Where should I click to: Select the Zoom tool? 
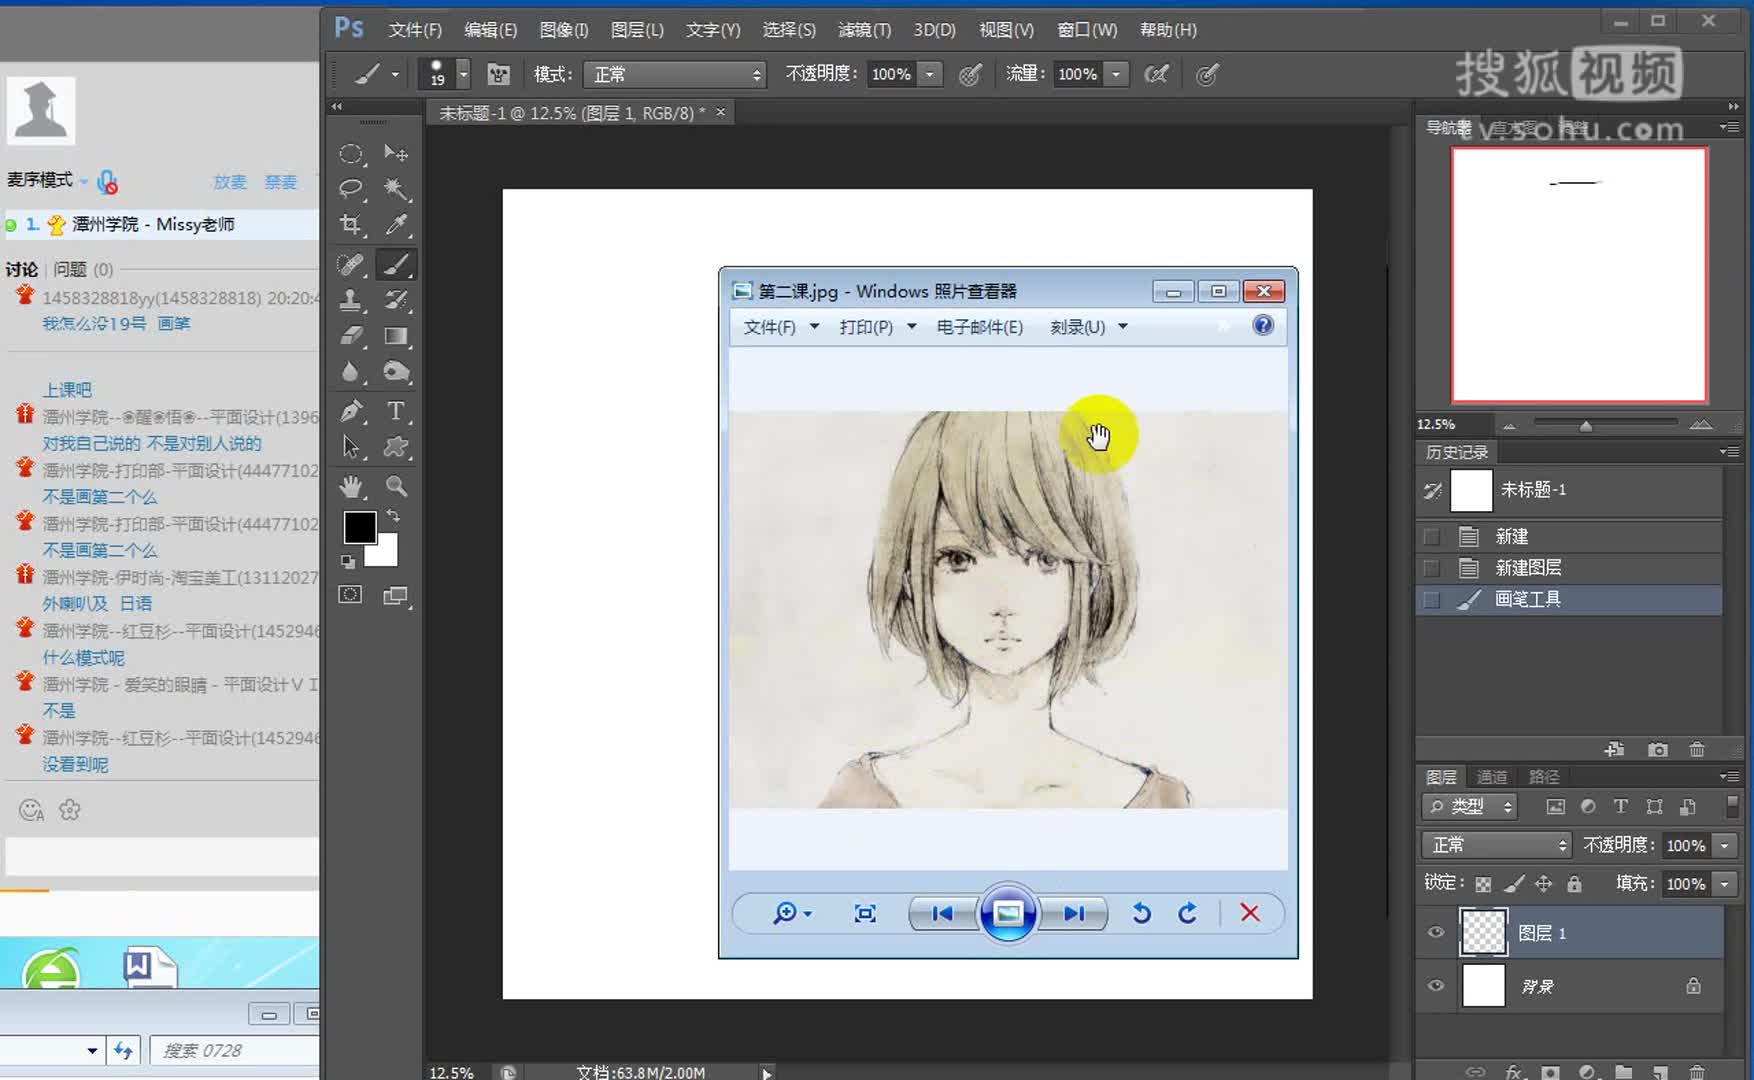396,487
